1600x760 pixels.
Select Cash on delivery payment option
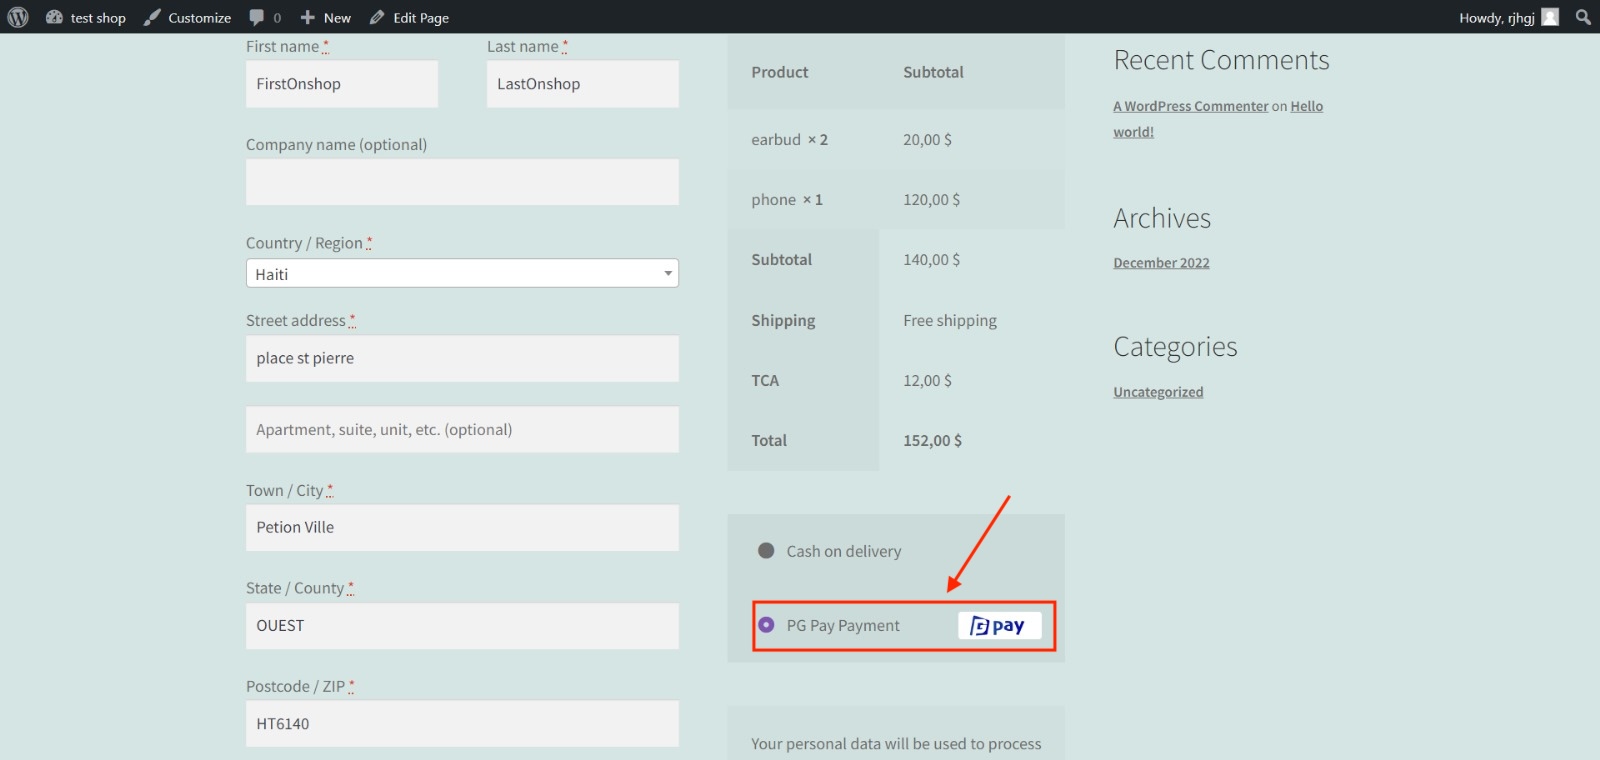(766, 551)
